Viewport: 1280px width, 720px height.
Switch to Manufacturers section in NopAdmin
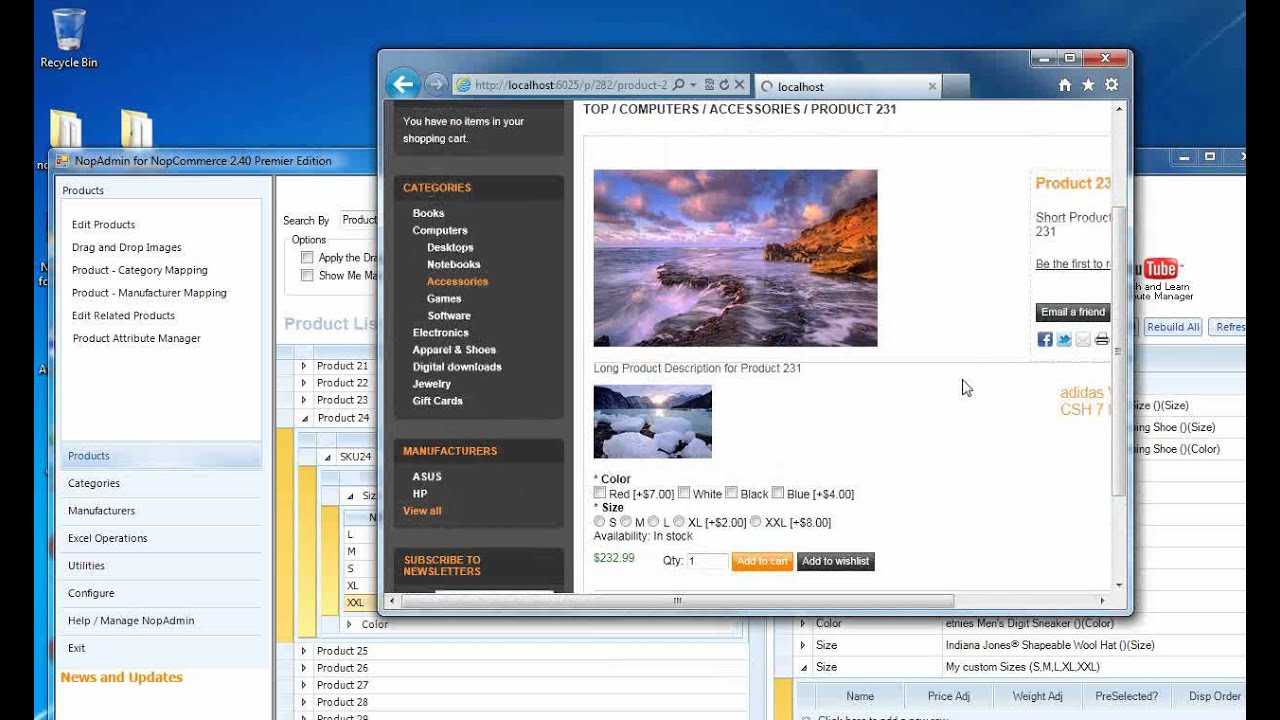coord(161,511)
